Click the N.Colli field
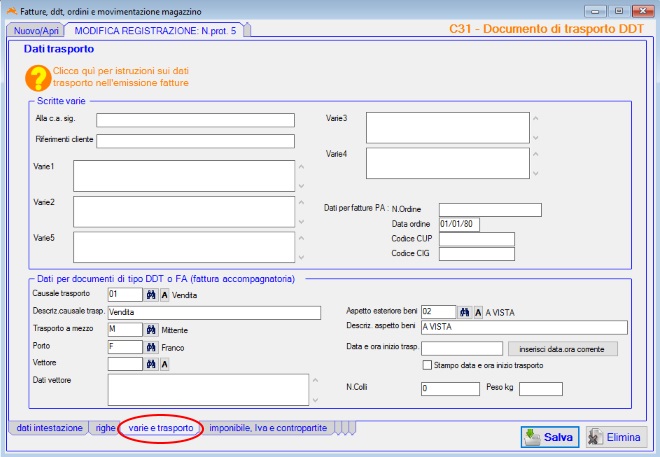Image resolution: width=660 pixels, height=457 pixels. (450, 389)
